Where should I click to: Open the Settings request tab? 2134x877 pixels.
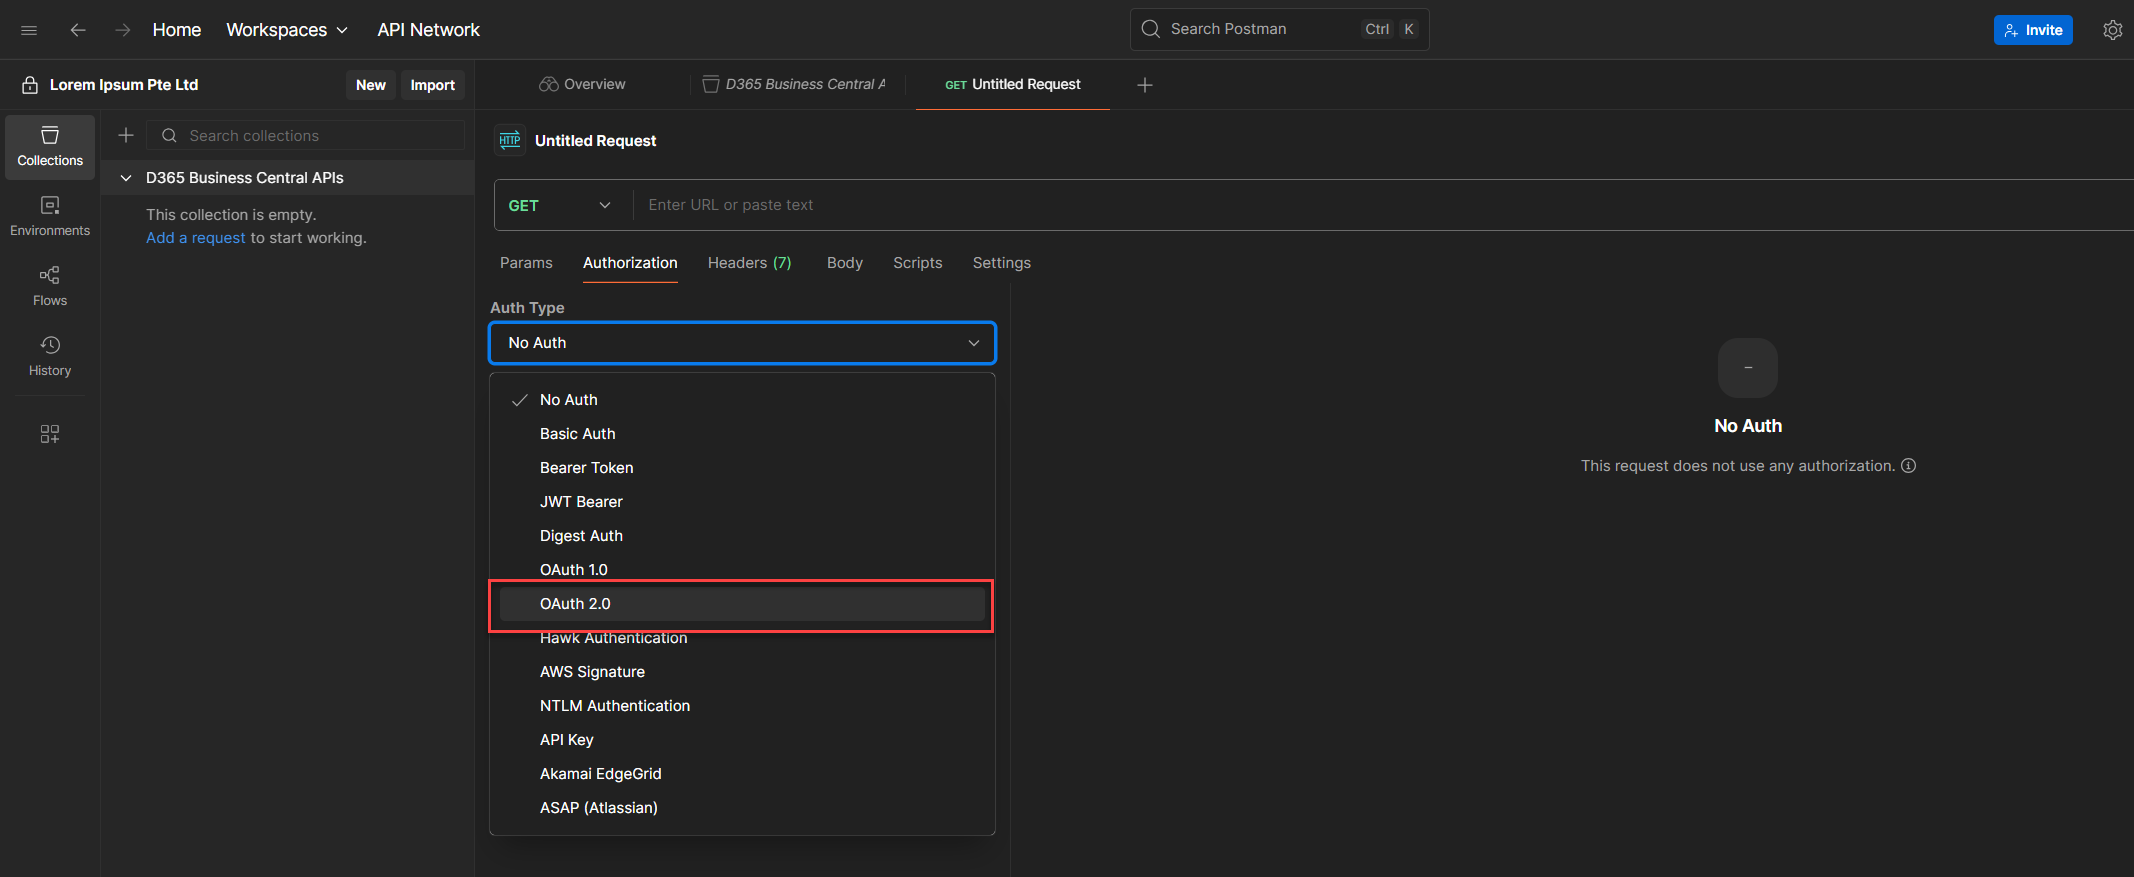(x=1001, y=263)
